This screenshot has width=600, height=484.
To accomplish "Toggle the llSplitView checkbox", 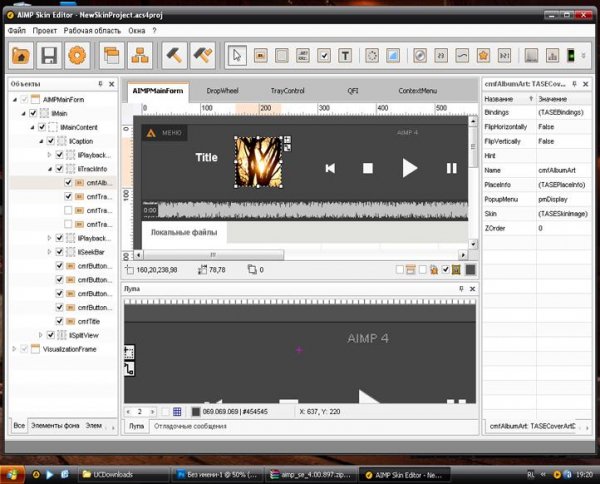I will pos(51,335).
